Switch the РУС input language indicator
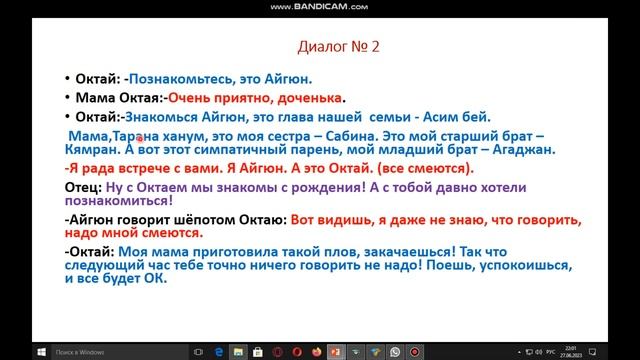This screenshot has height=360, width=640. 551,352
